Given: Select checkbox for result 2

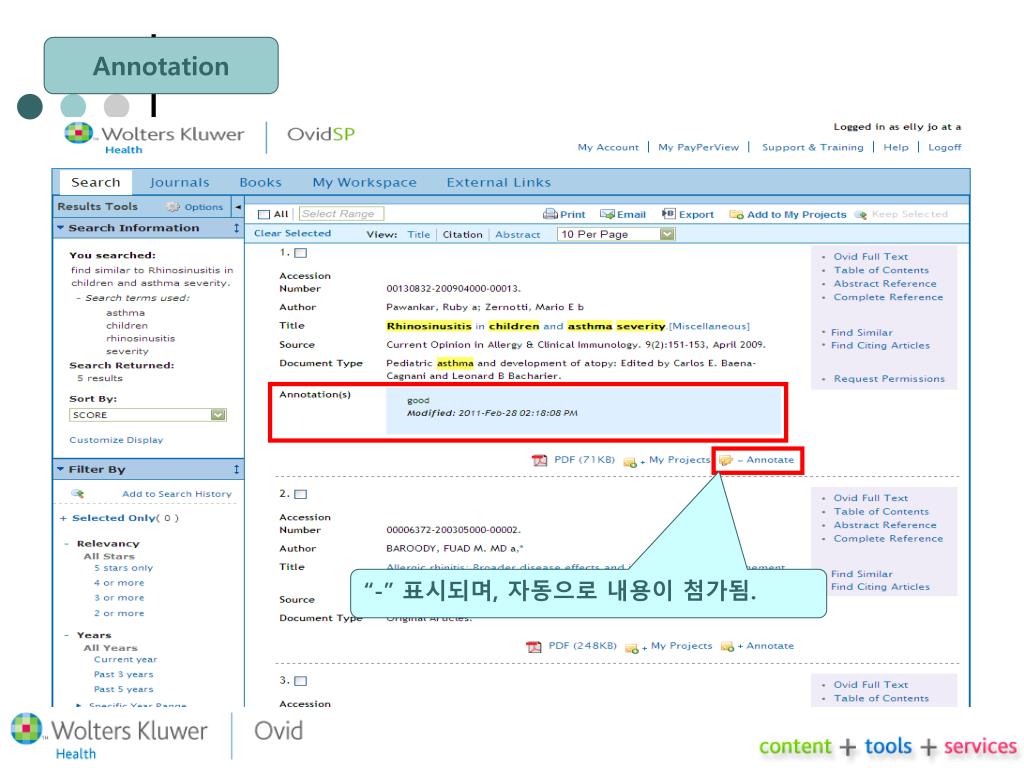Looking at the screenshot, I should click(x=300, y=494).
